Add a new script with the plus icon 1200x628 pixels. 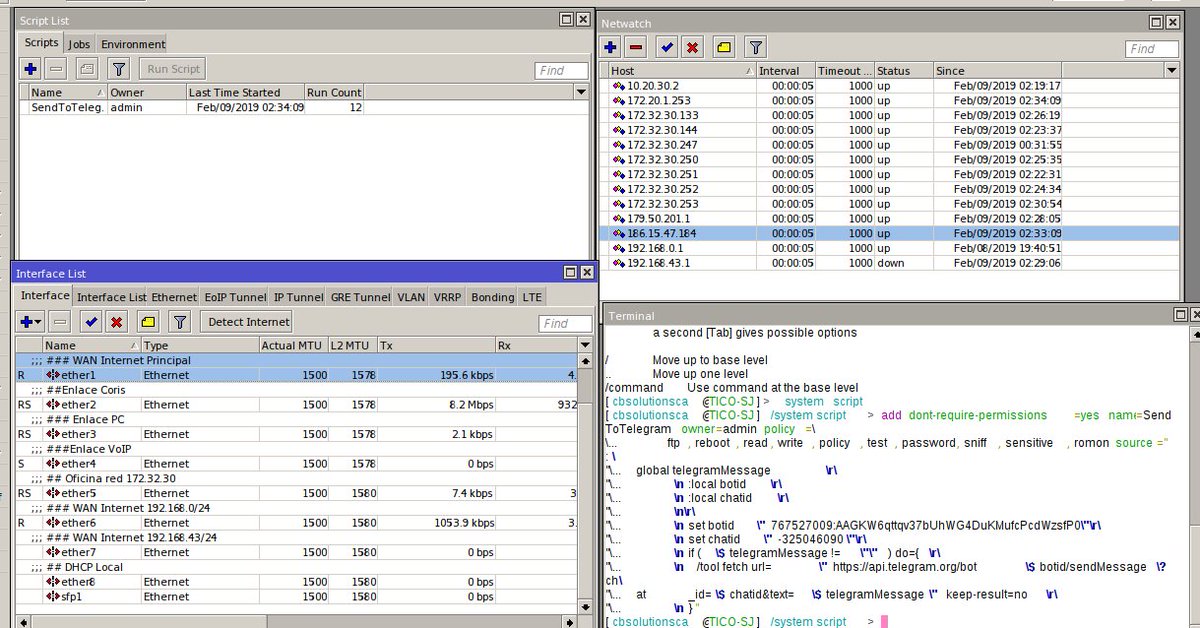pos(30,69)
